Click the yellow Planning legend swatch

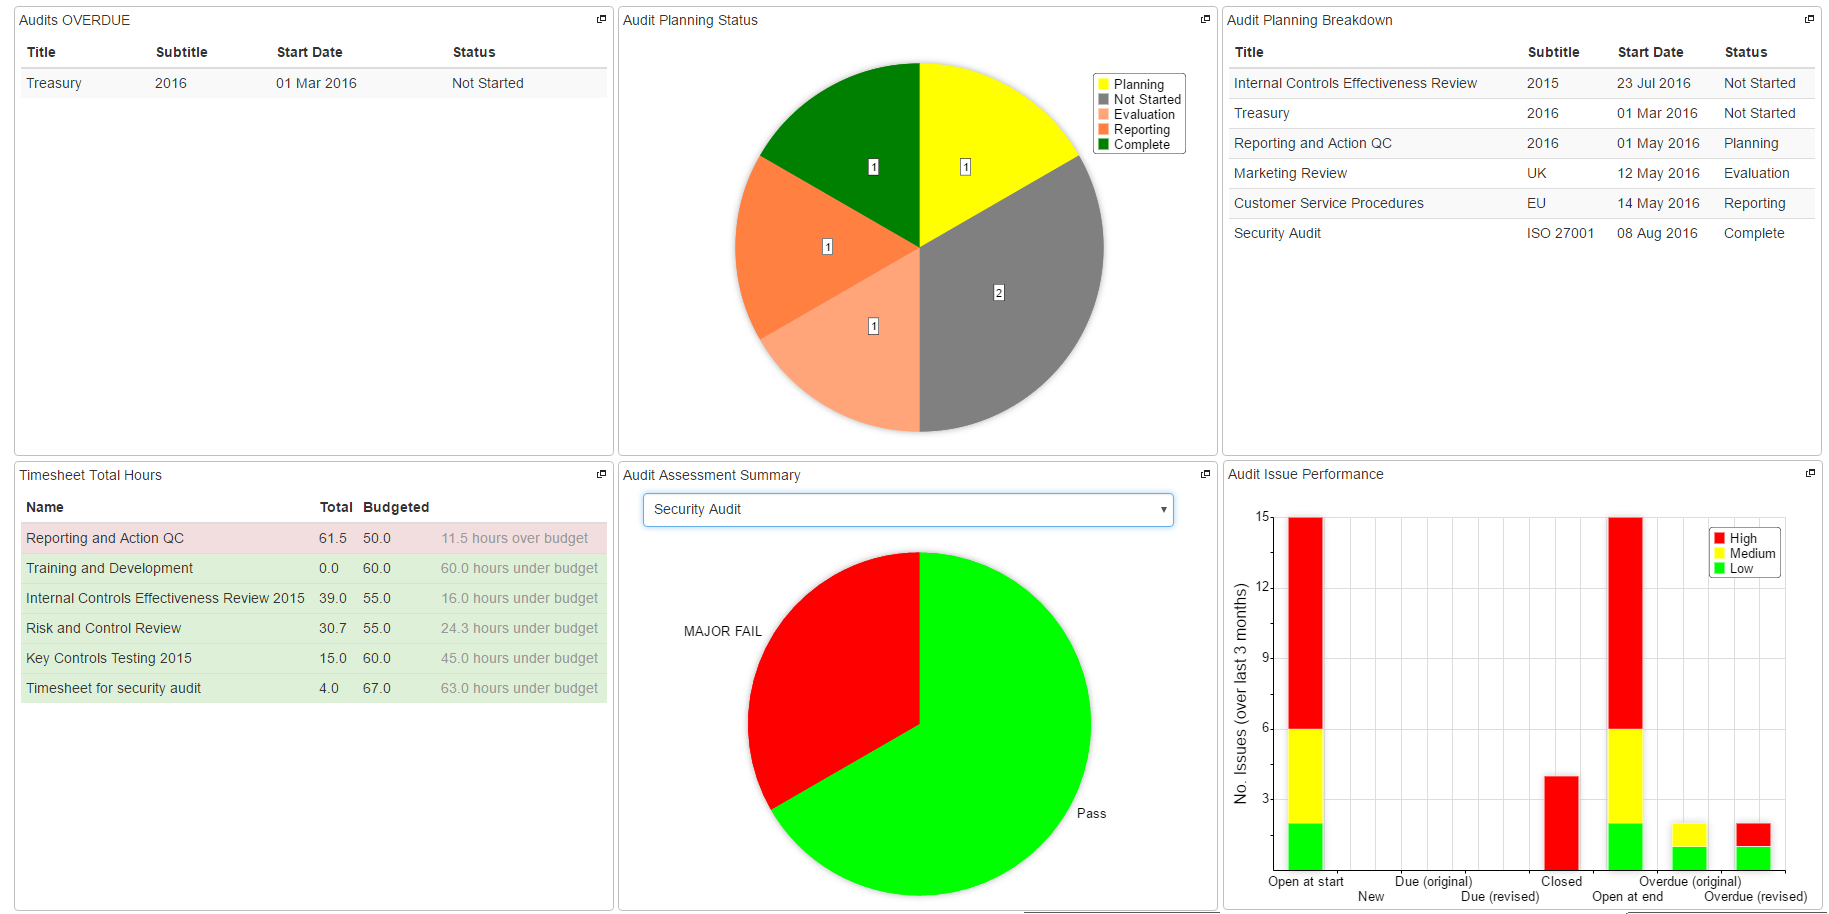1104,85
